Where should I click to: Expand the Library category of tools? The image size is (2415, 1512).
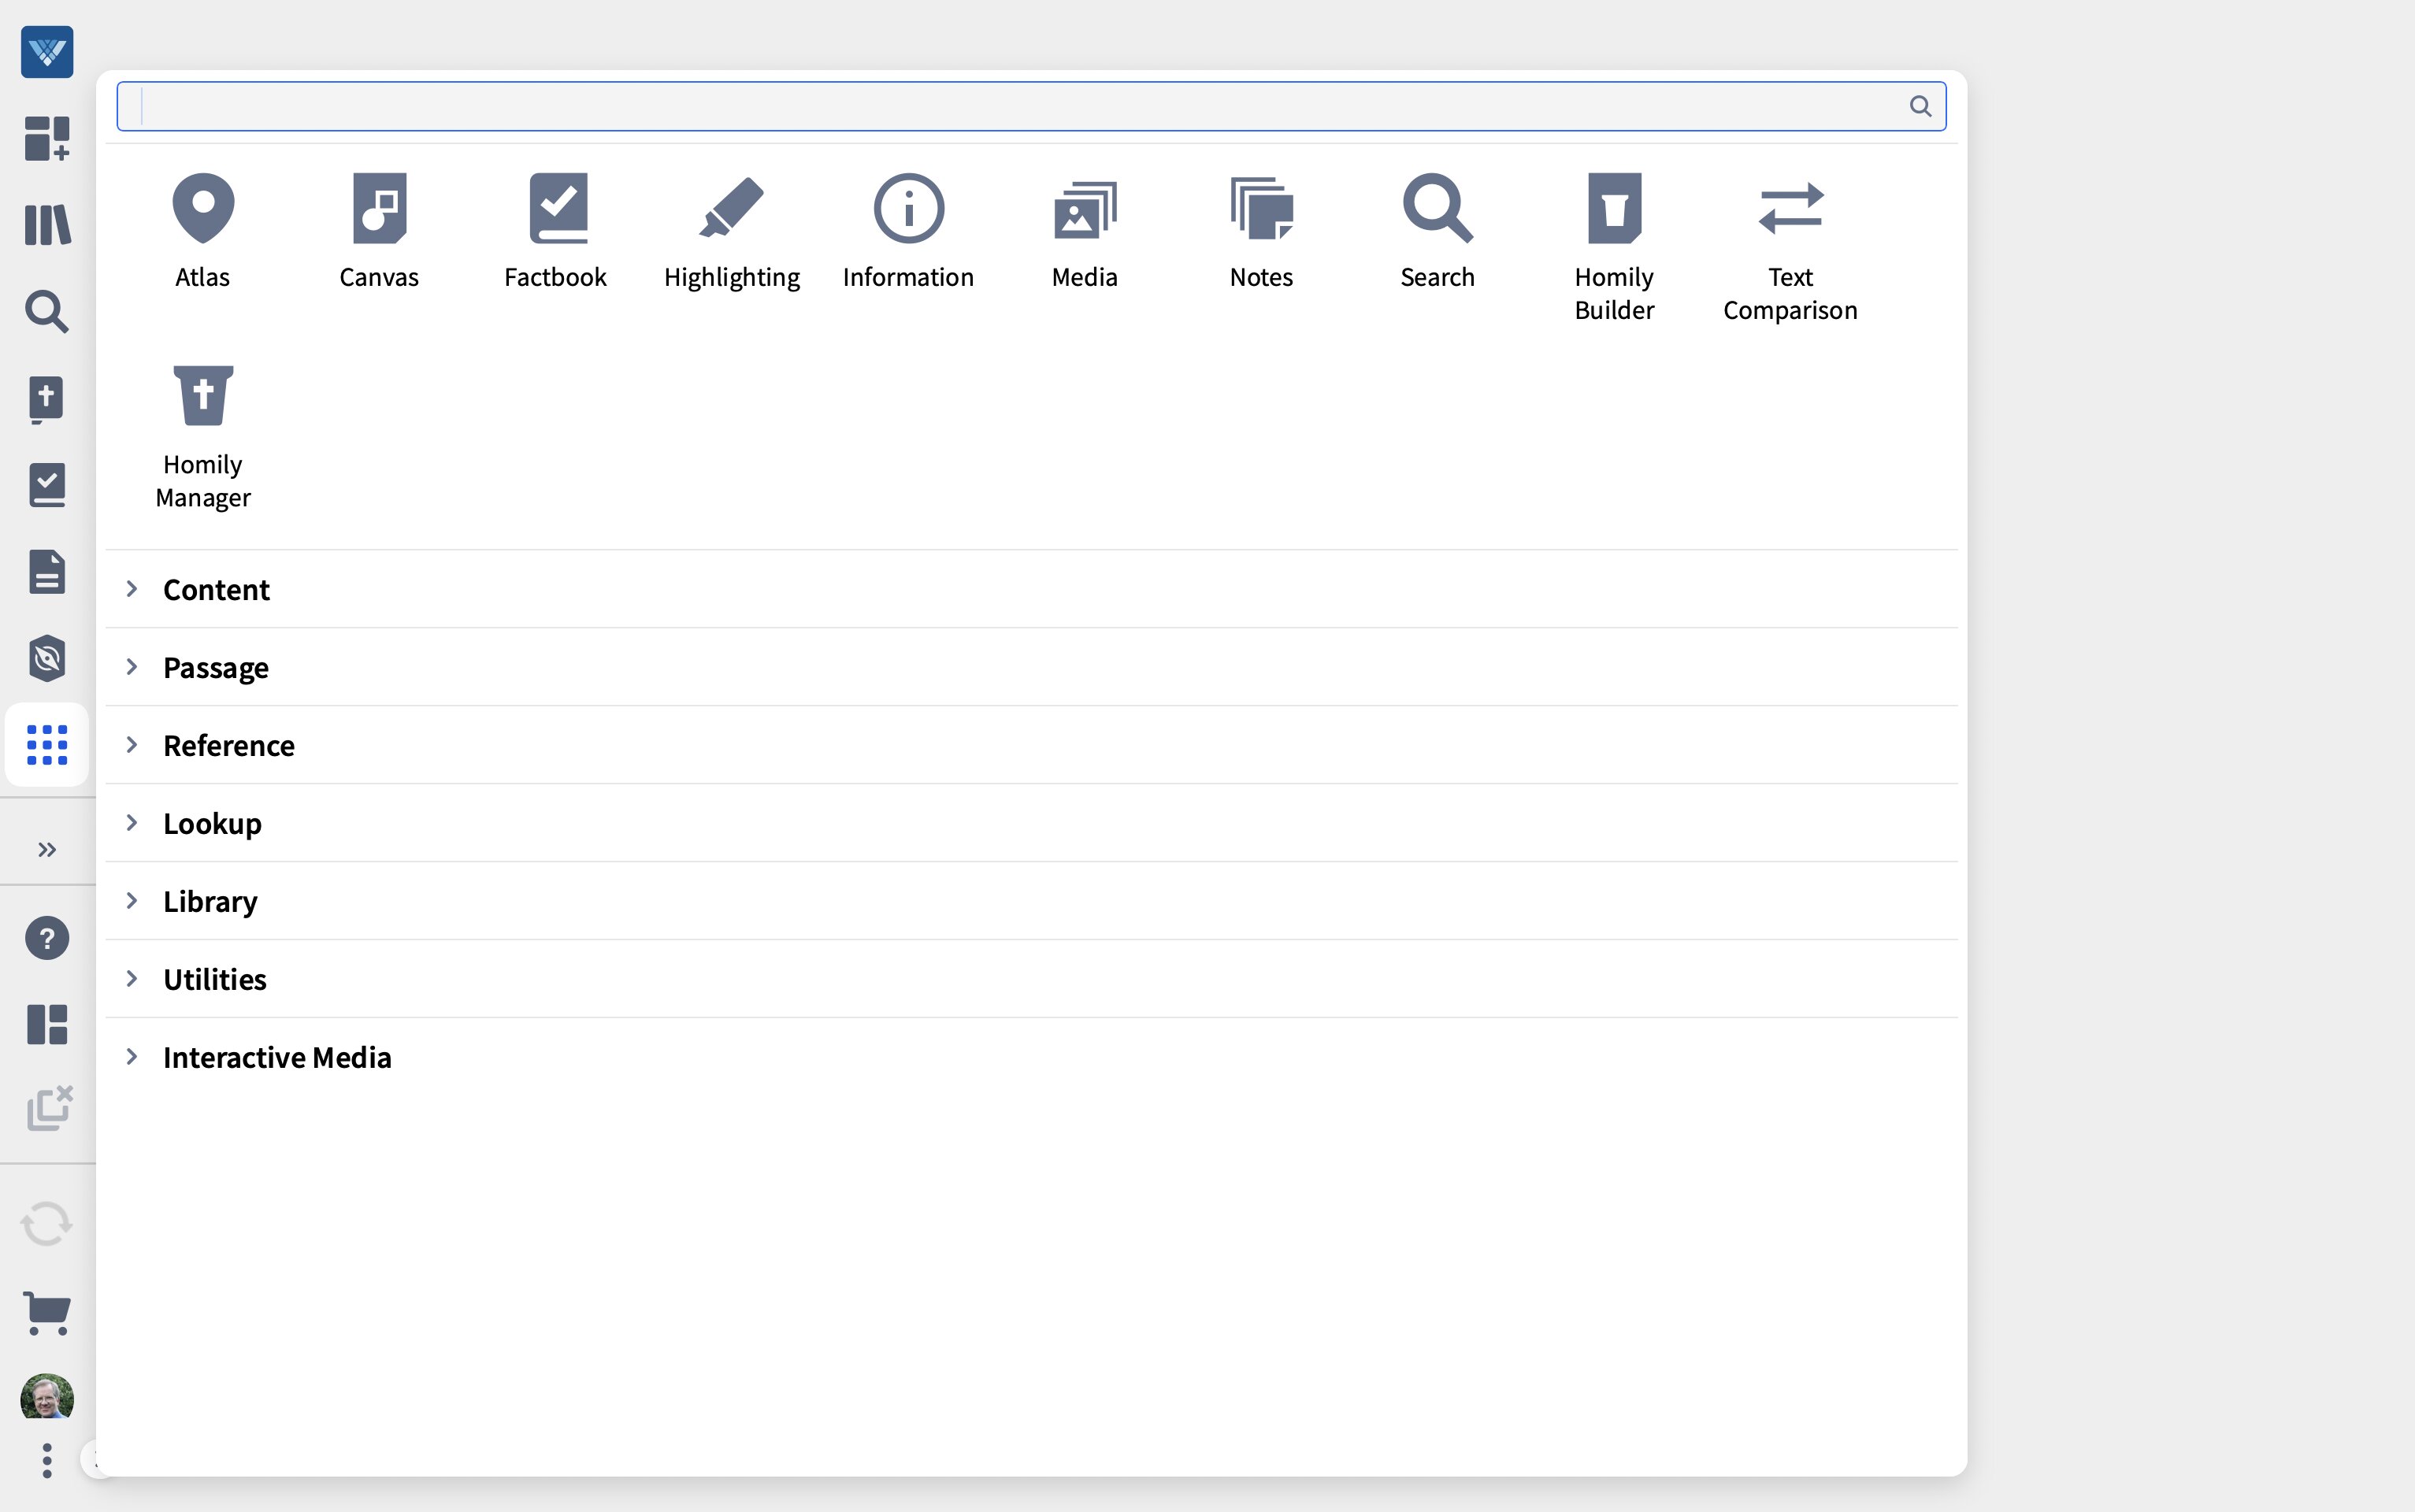(x=209, y=900)
